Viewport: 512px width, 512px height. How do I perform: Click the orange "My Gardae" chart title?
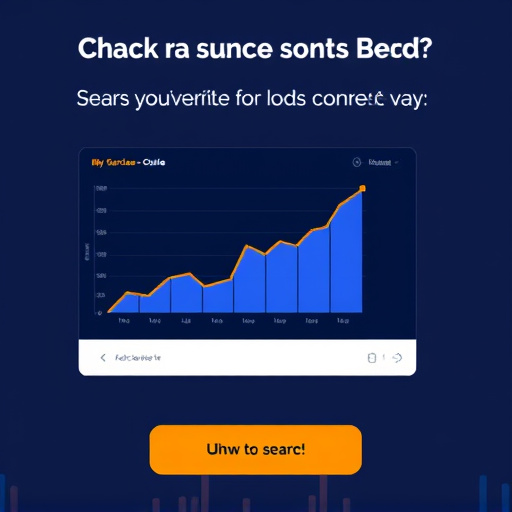113,163
